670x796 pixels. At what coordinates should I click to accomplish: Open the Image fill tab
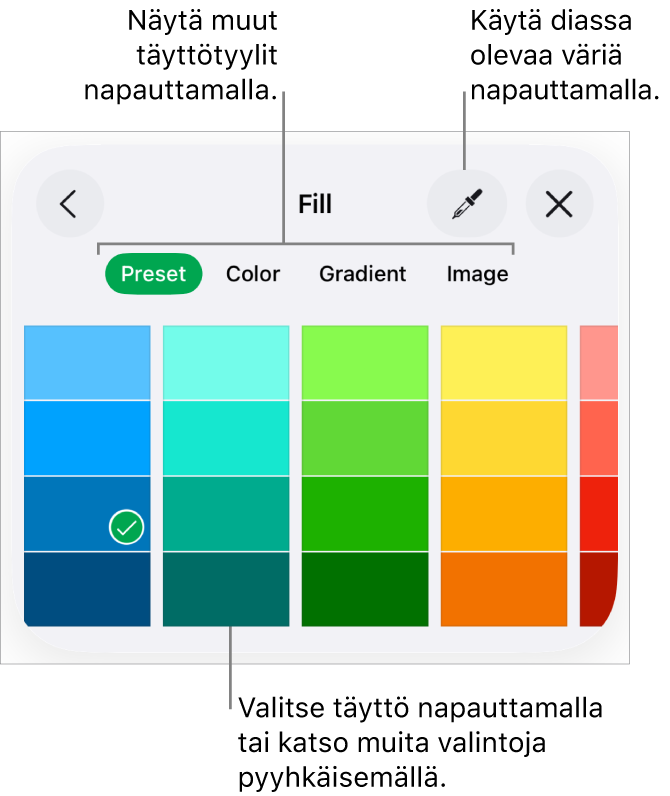pyautogui.click(x=477, y=274)
